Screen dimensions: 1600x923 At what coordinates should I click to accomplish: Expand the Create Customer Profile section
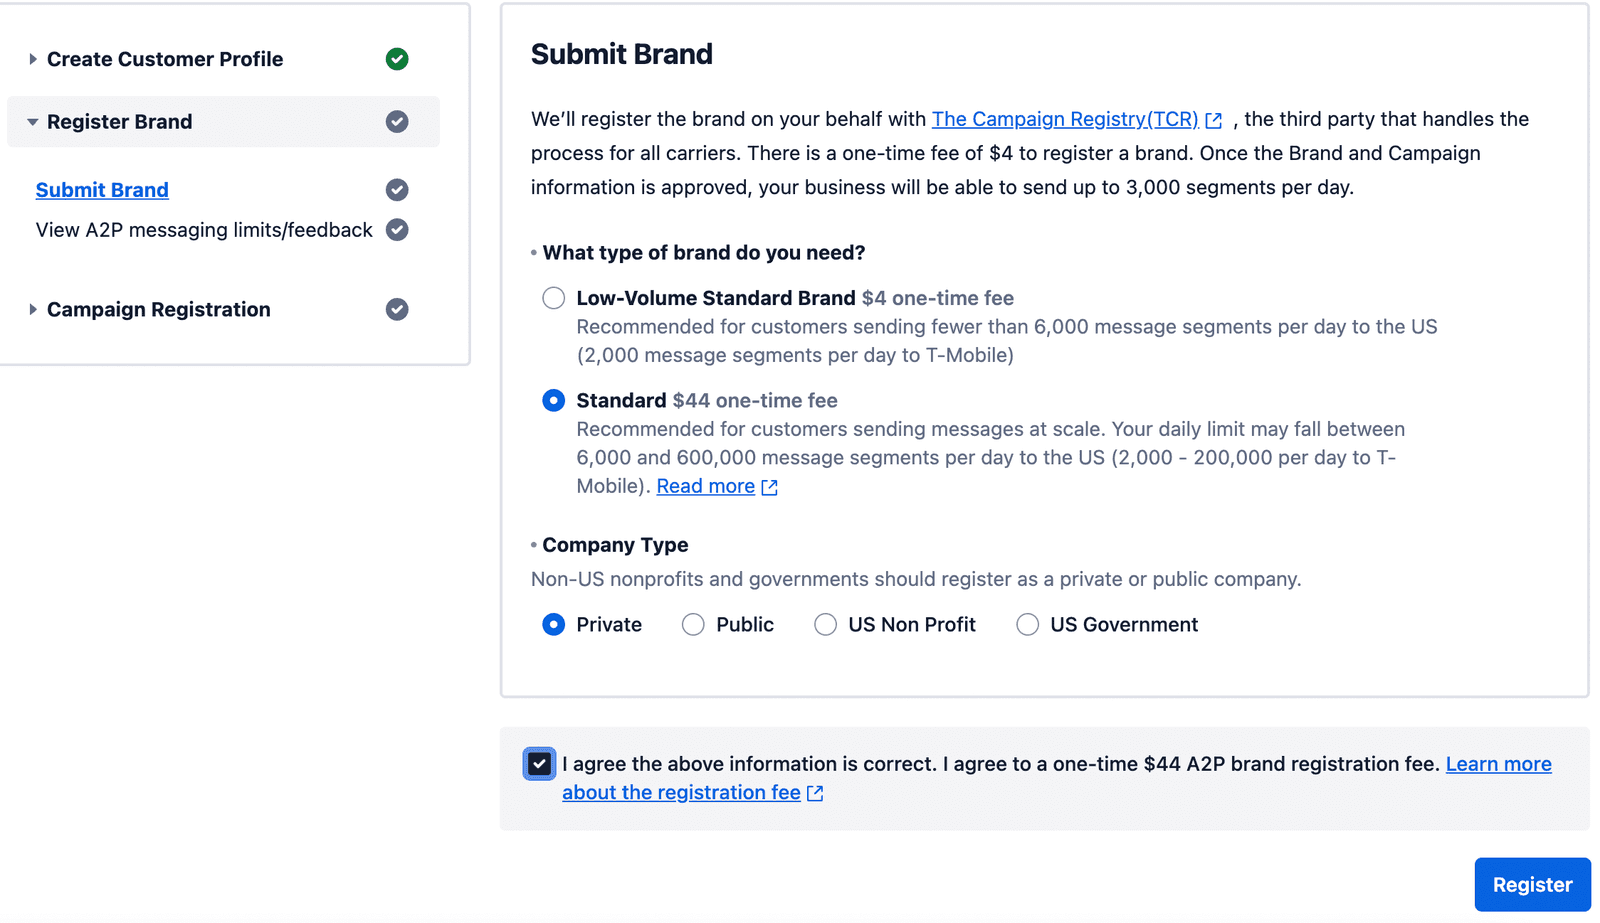[34, 59]
